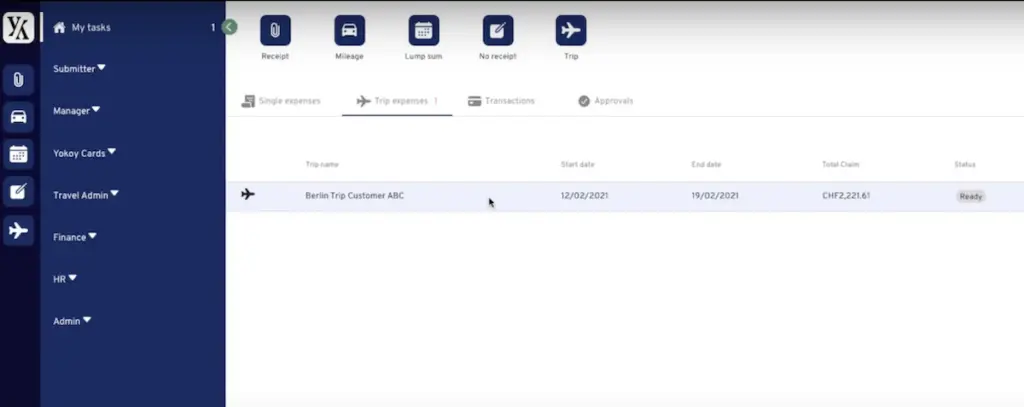The width and height of the screenshot is (1024, 407).
Task: Expand the Admin menu
Action: click(72, 321)
